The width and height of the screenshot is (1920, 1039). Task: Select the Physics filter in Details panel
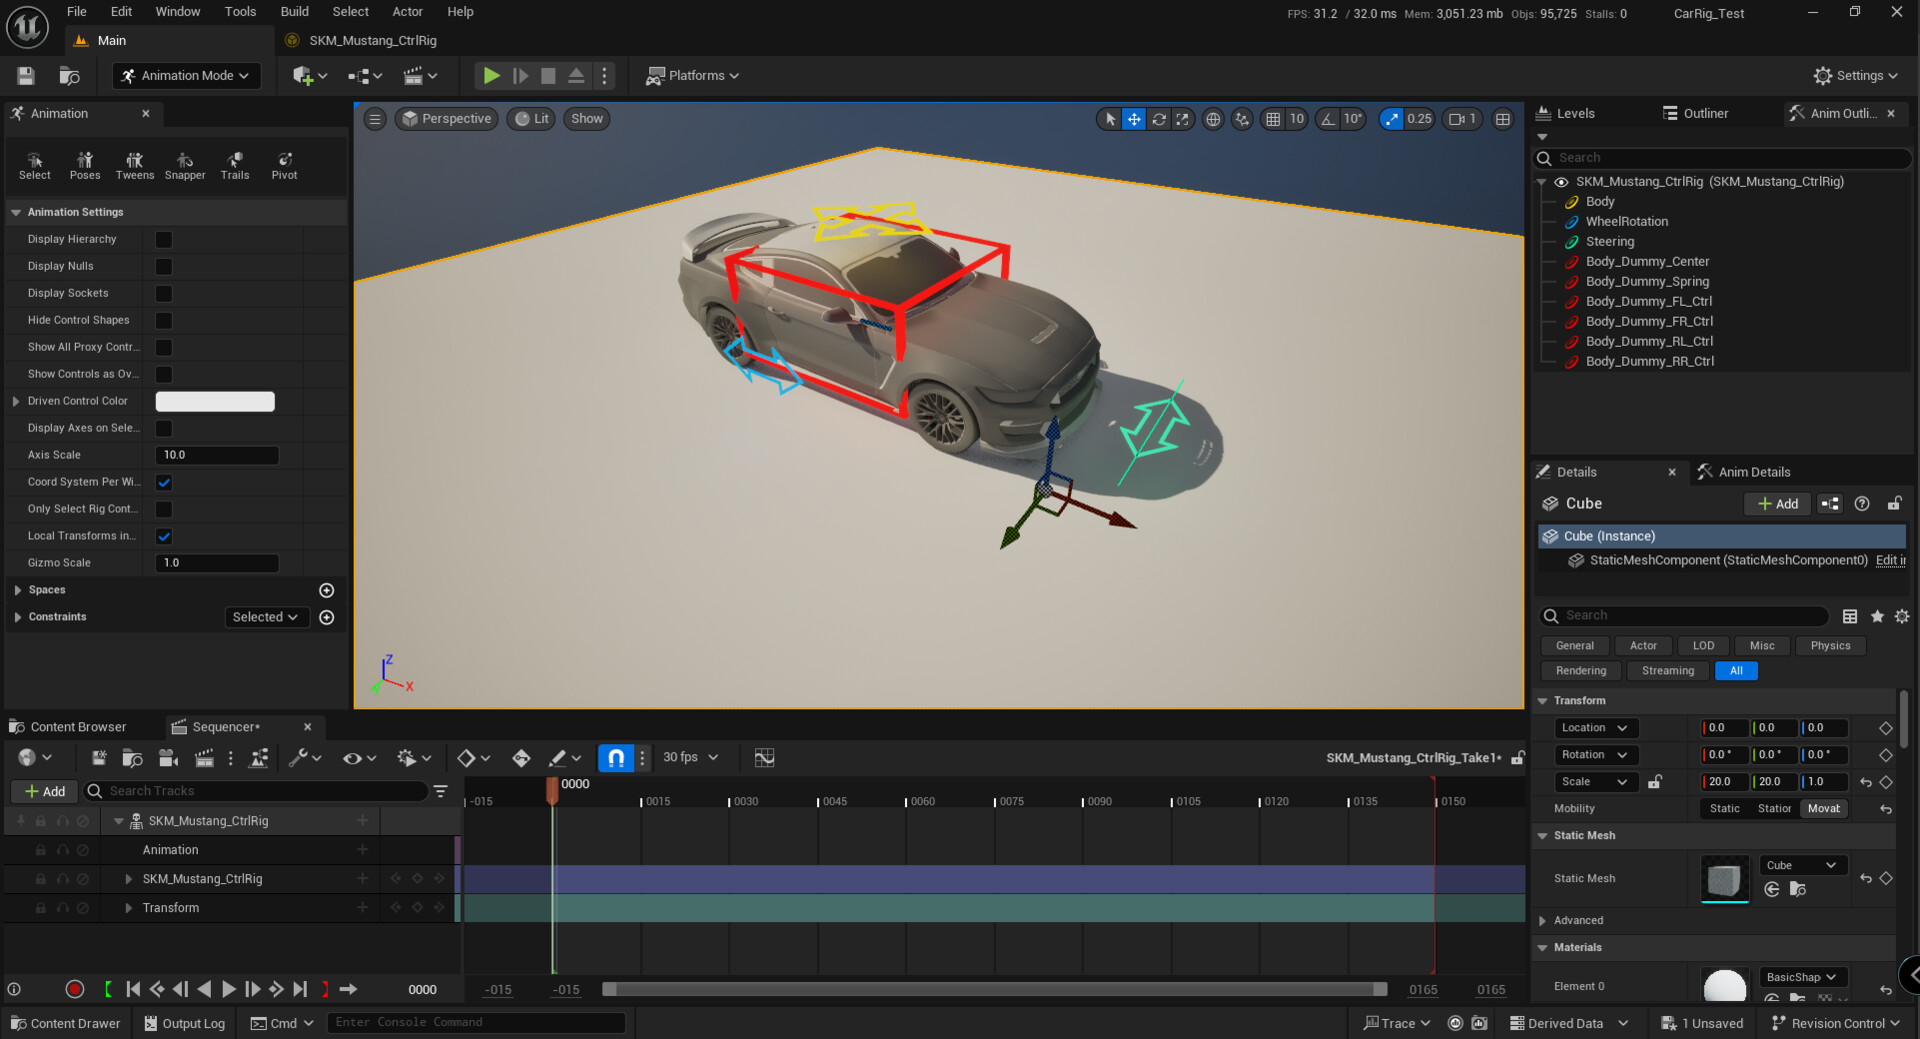coord(1830,645)
